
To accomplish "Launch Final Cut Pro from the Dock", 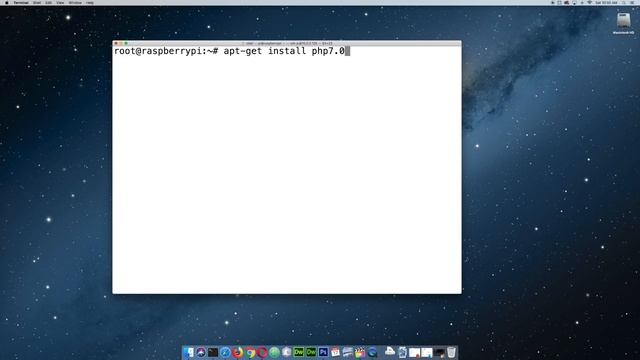I will pos(360,352).
